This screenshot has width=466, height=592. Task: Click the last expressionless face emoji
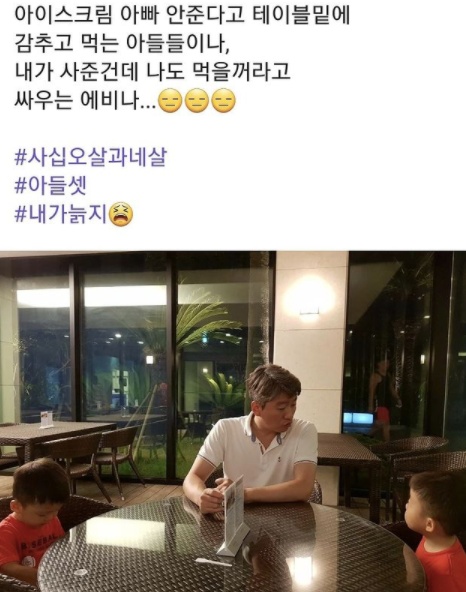(x=224, y=101)
